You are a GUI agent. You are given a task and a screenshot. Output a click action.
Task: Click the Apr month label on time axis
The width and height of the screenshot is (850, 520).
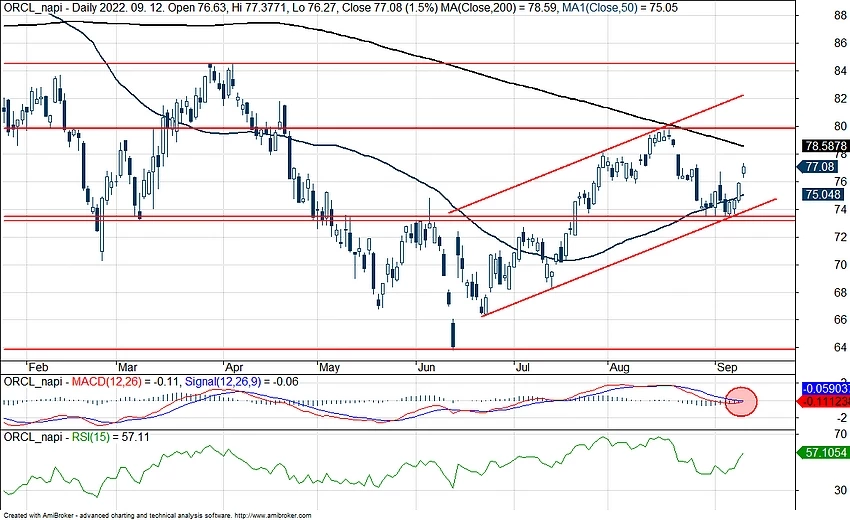234,367
